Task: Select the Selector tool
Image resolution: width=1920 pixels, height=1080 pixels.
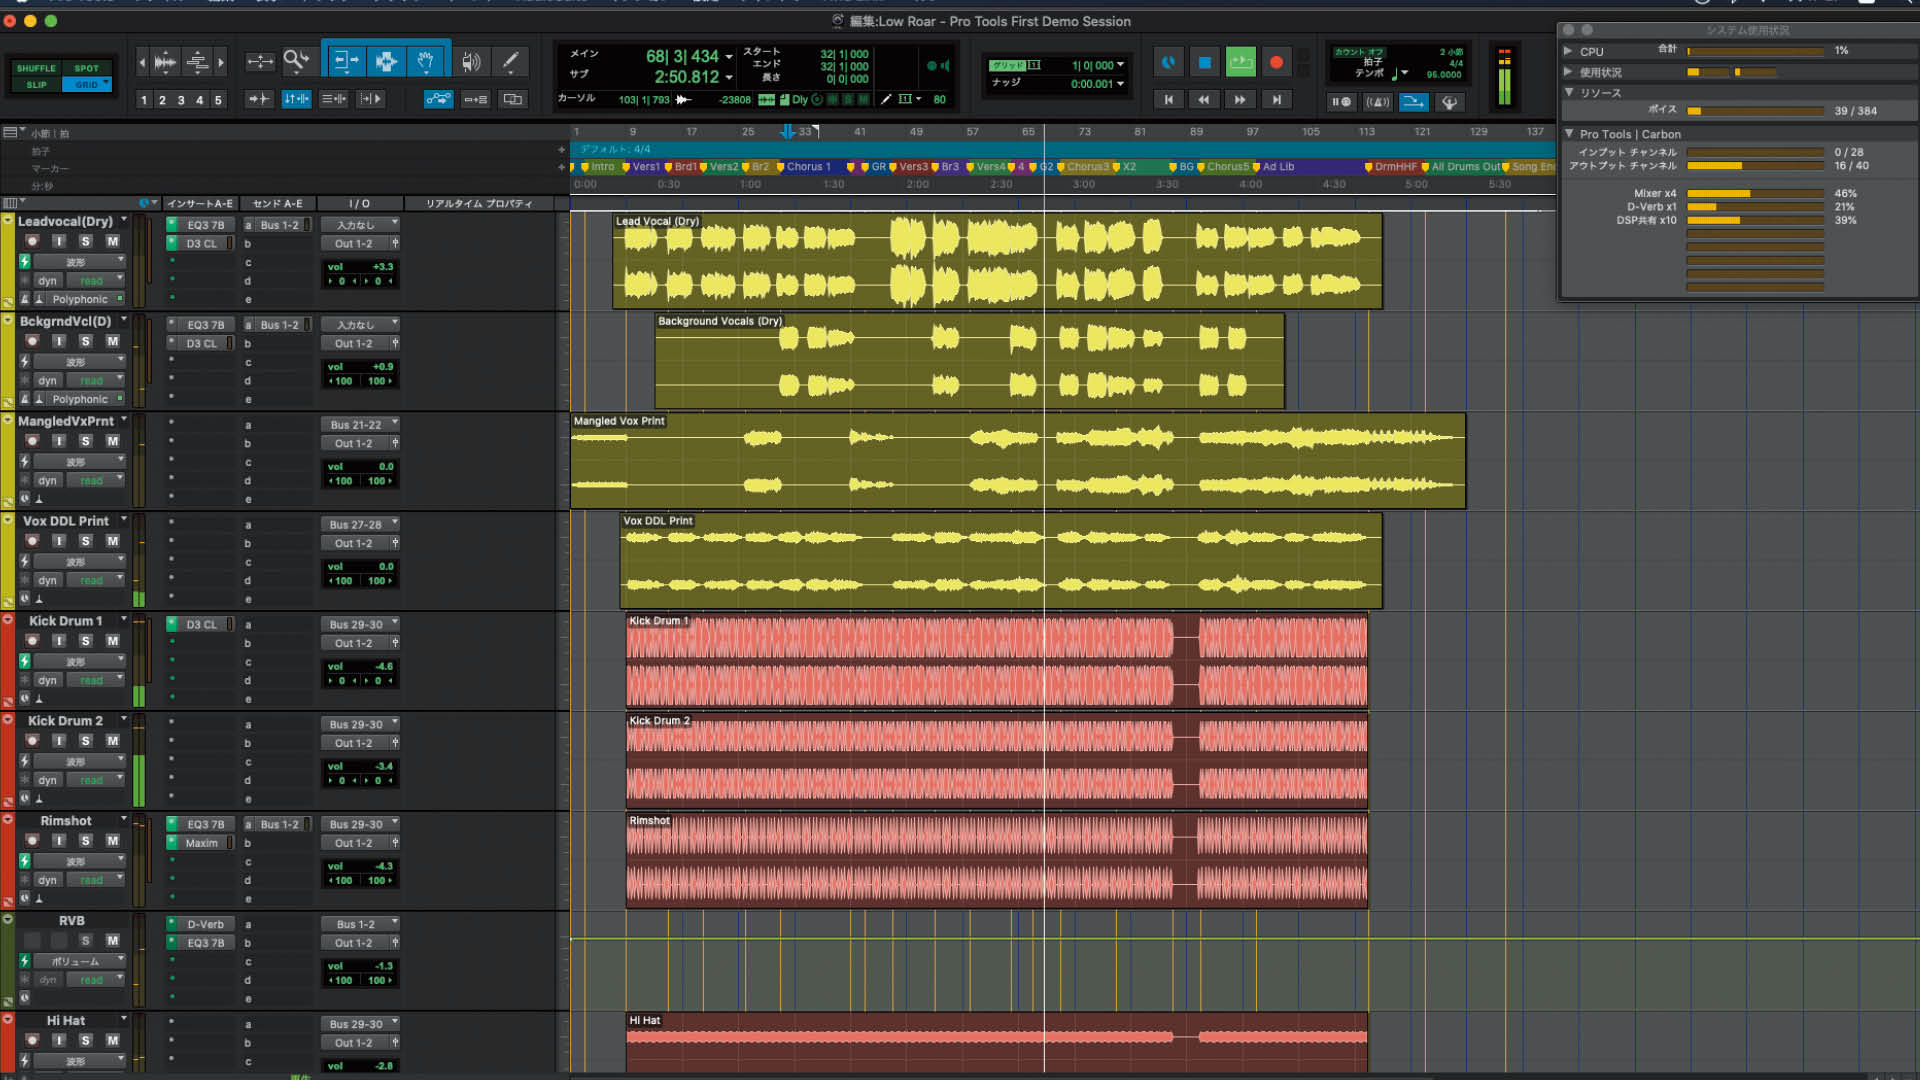Action: click(386, 62)
